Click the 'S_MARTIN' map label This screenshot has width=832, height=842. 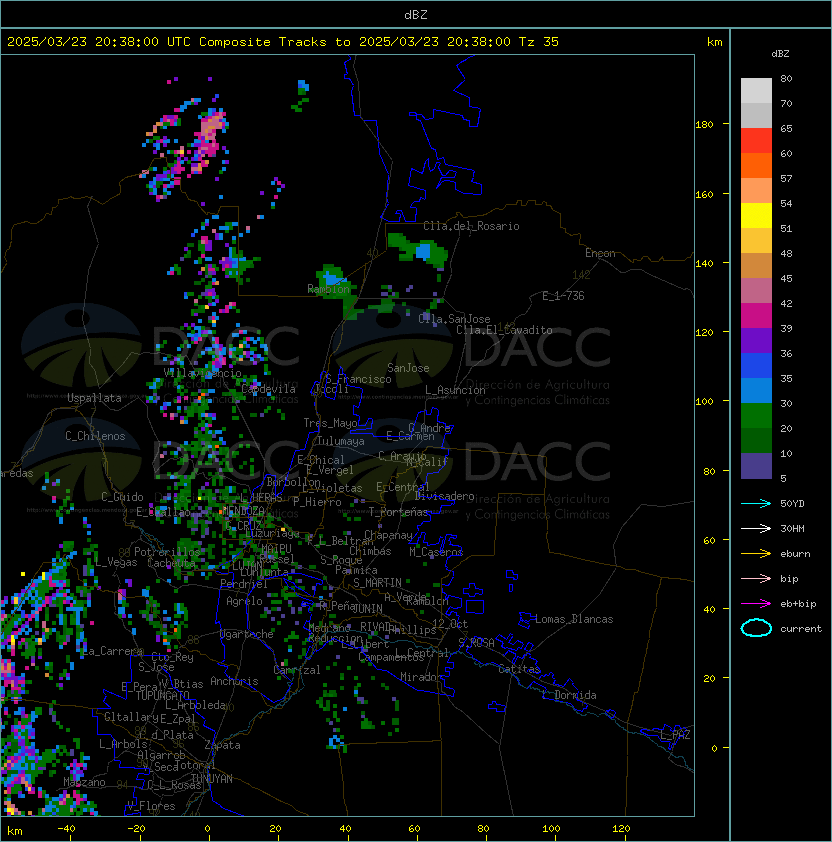[x=378, y=583]
